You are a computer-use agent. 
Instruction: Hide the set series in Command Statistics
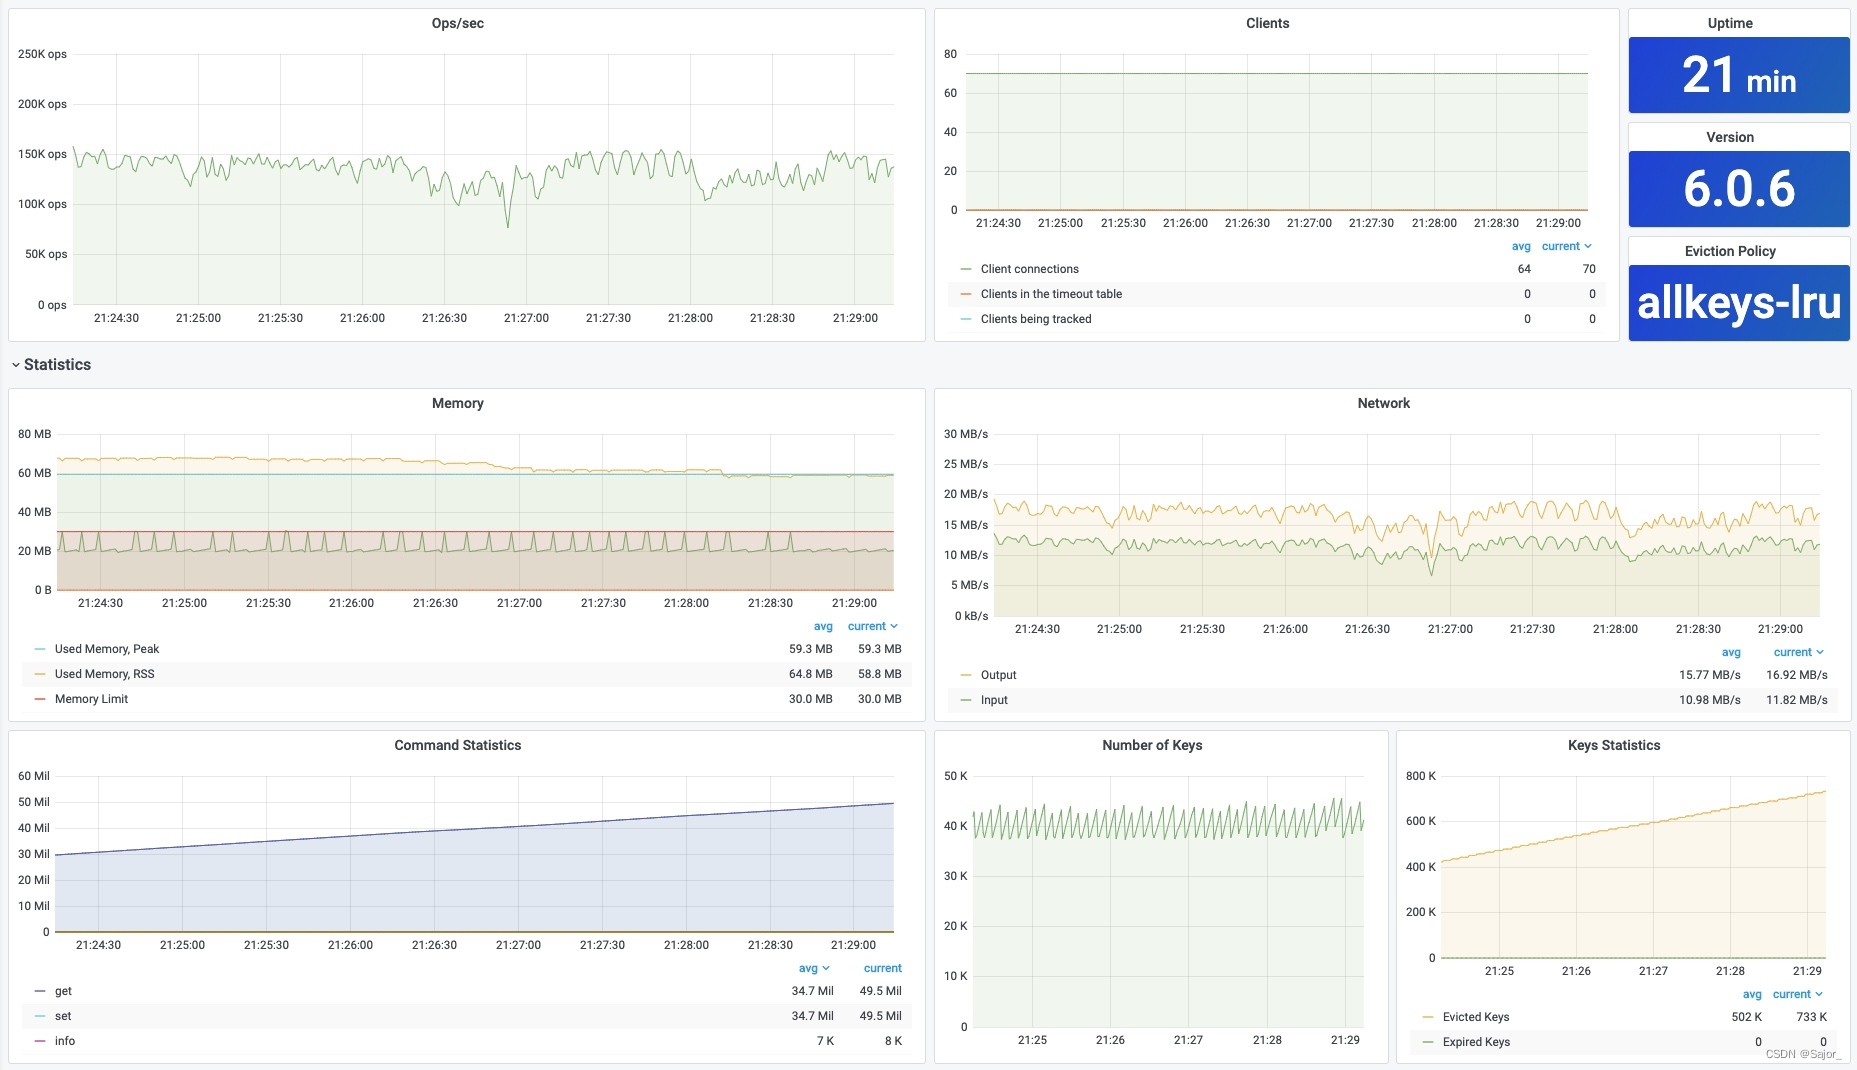tap(63, 1016)
